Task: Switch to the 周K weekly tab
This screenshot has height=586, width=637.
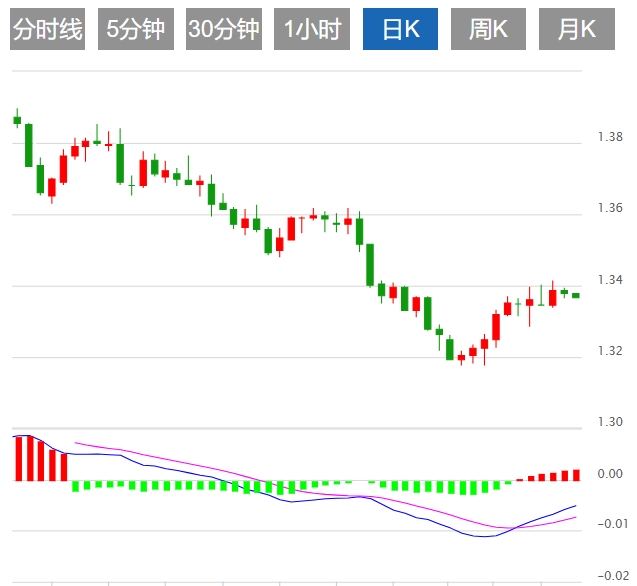Action: click(488, 29)
